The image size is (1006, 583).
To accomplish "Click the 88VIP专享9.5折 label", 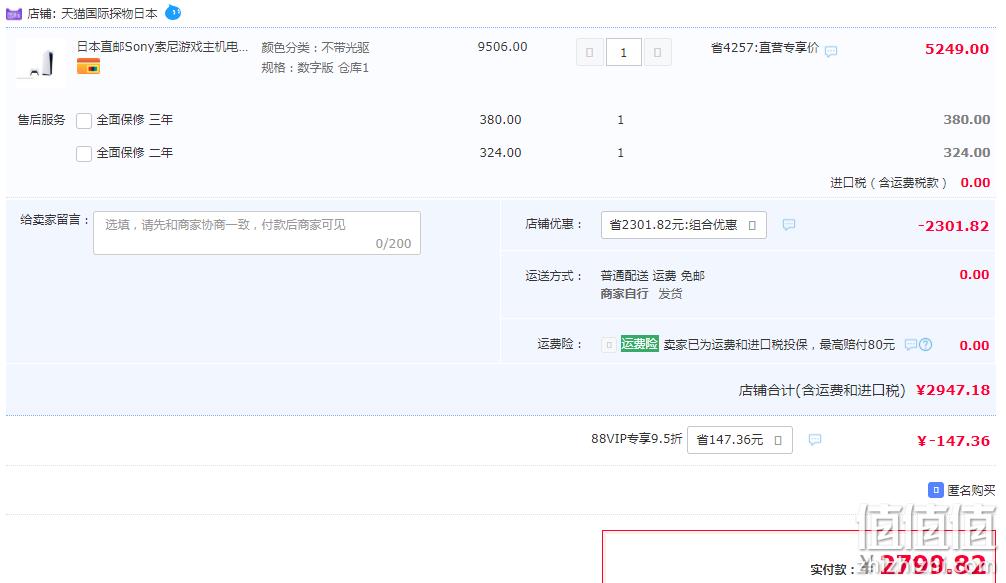I will coord(636,439).
